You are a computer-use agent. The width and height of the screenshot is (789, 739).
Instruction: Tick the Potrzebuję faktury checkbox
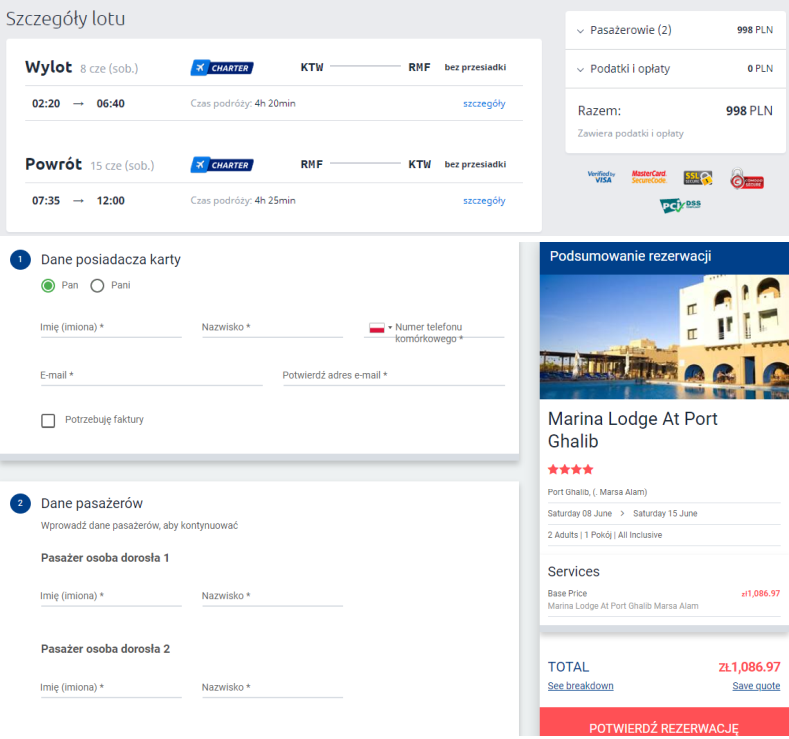[48, 421]
